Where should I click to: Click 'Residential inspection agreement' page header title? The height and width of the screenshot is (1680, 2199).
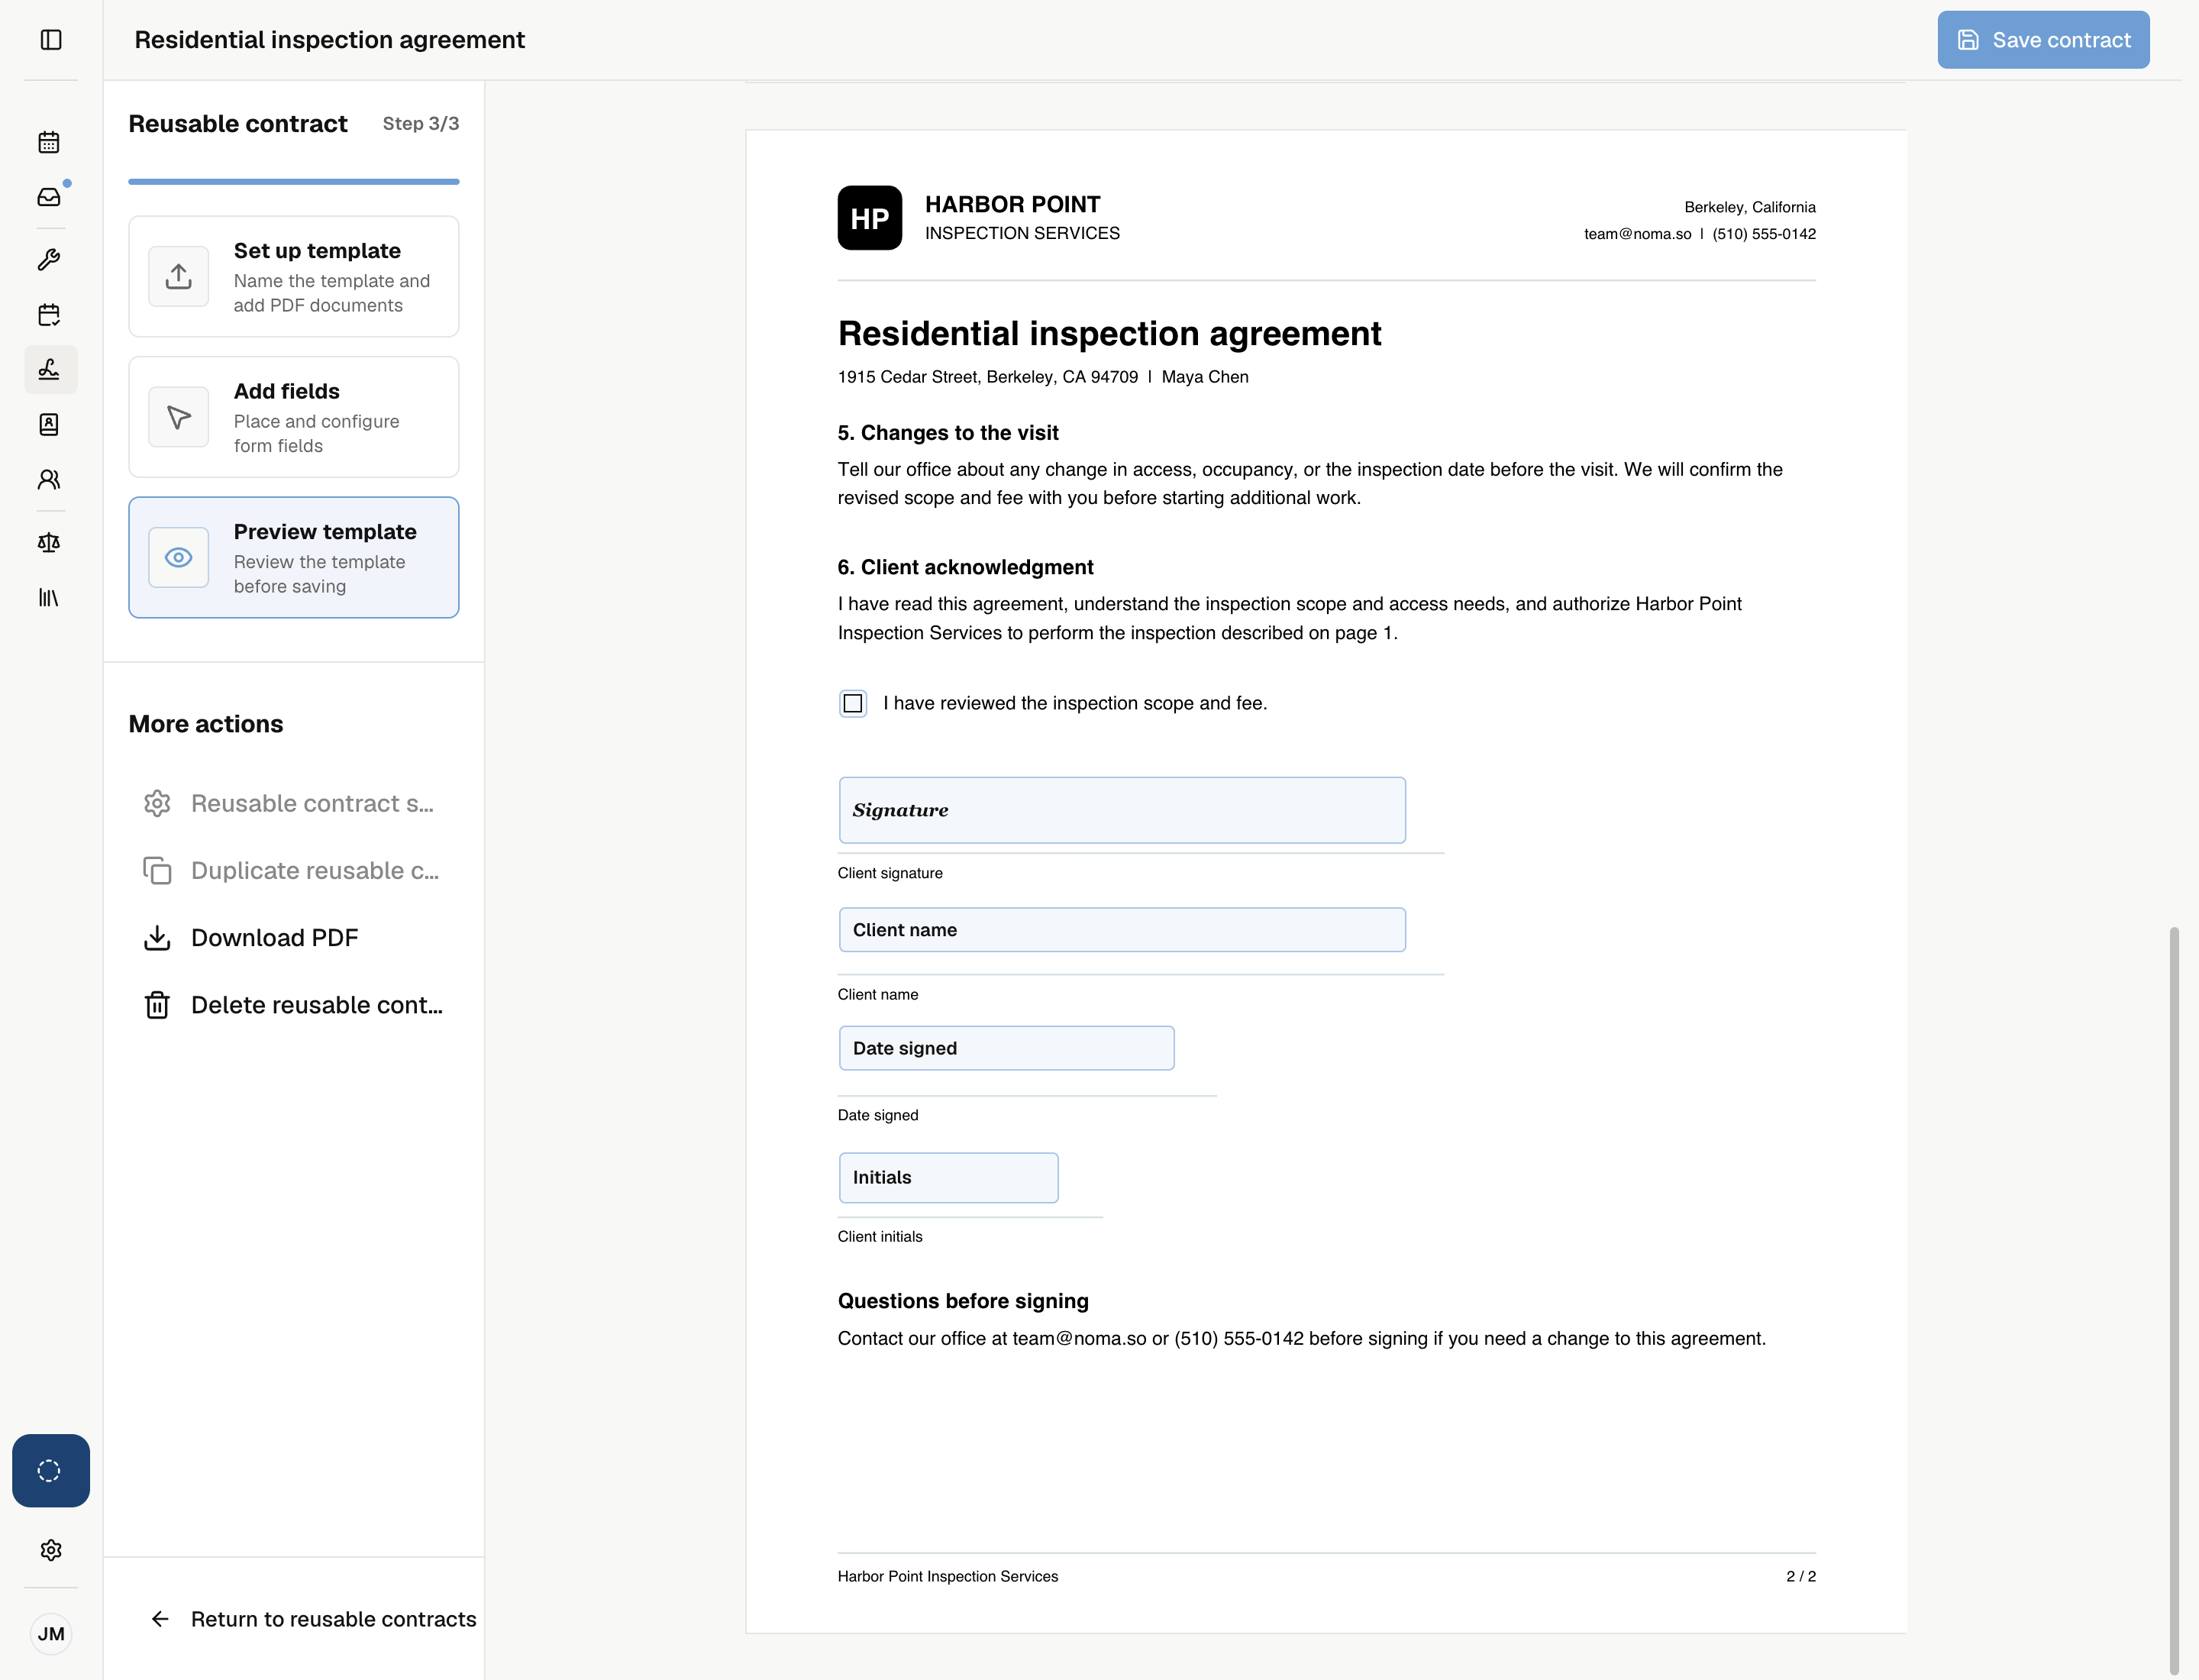(330, 40)
